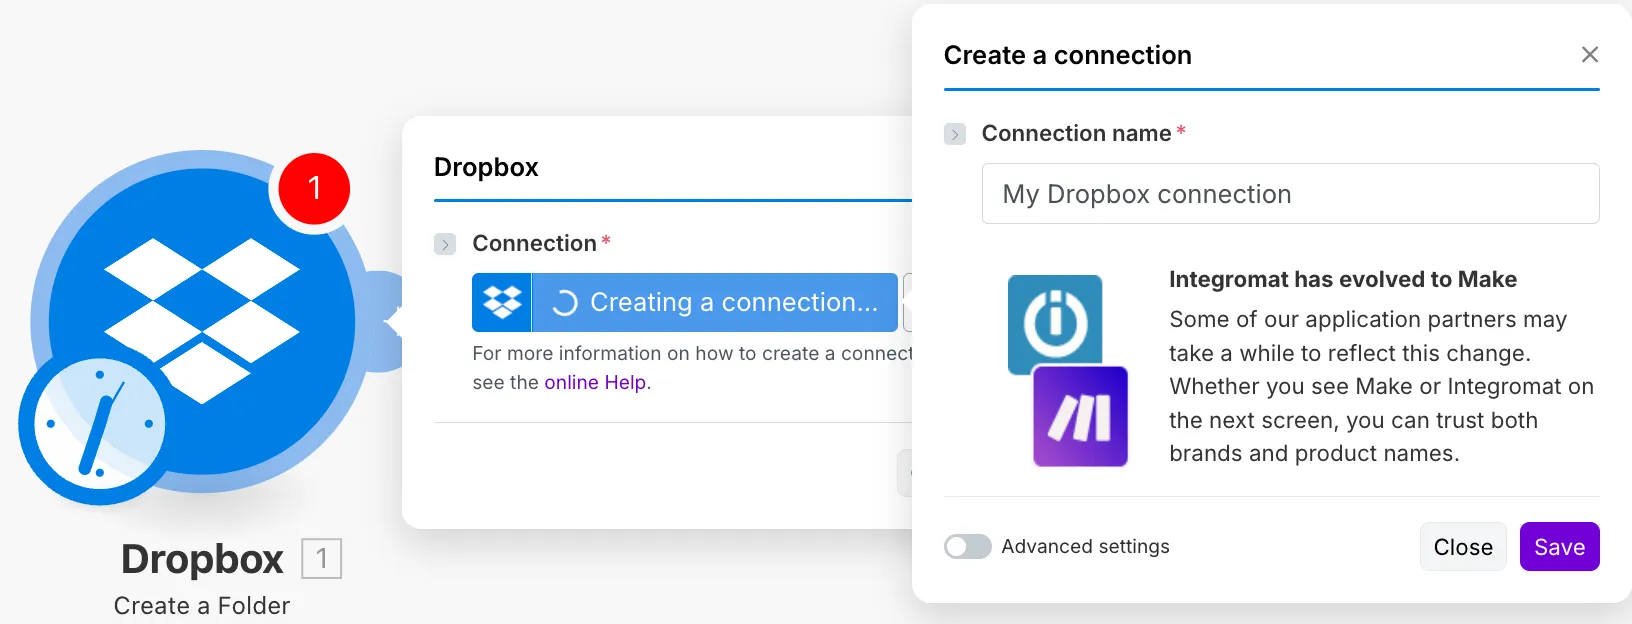Screen dimensions: 1632x624
Task: Click the Save button
Action: pos(1559,547)
